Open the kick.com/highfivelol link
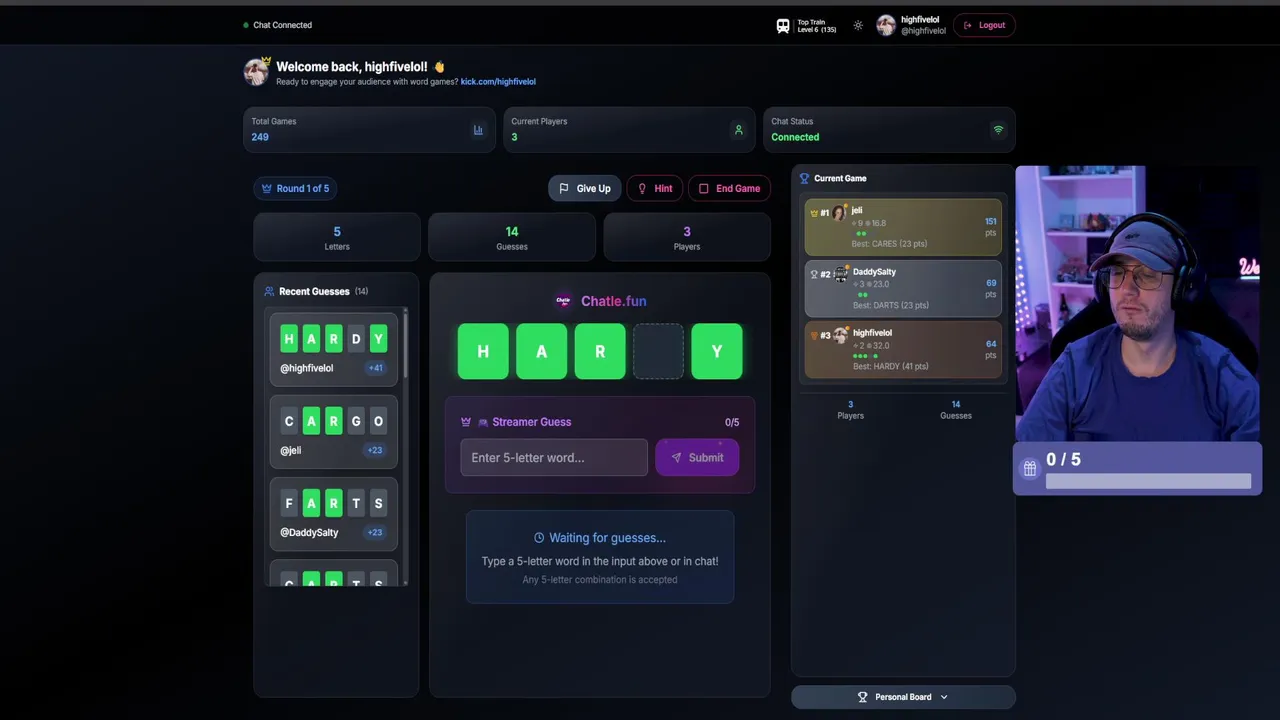This screenshot has width=1280, height=720. pos(498,82)
